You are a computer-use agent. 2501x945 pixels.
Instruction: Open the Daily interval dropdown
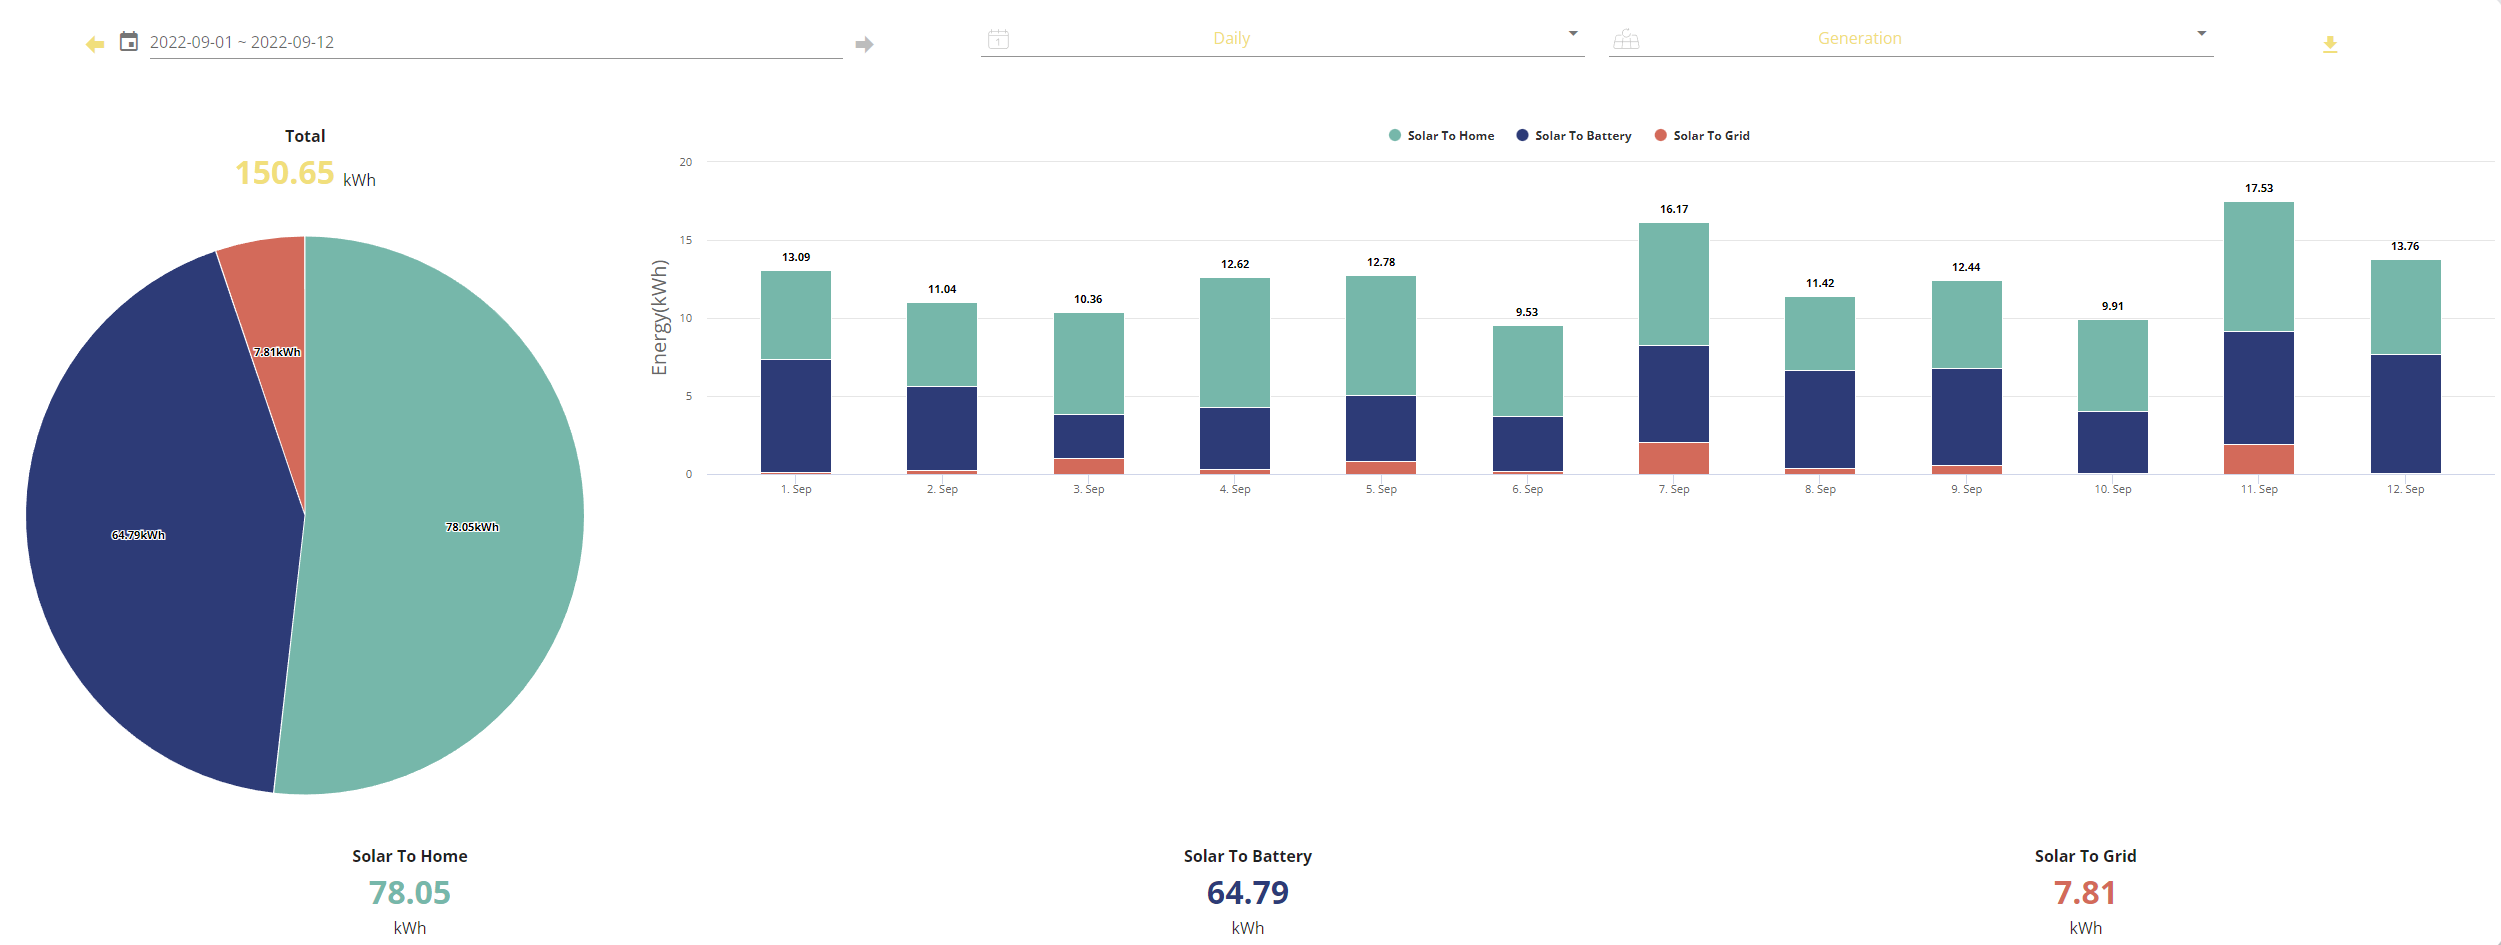tap(1283, 38)
